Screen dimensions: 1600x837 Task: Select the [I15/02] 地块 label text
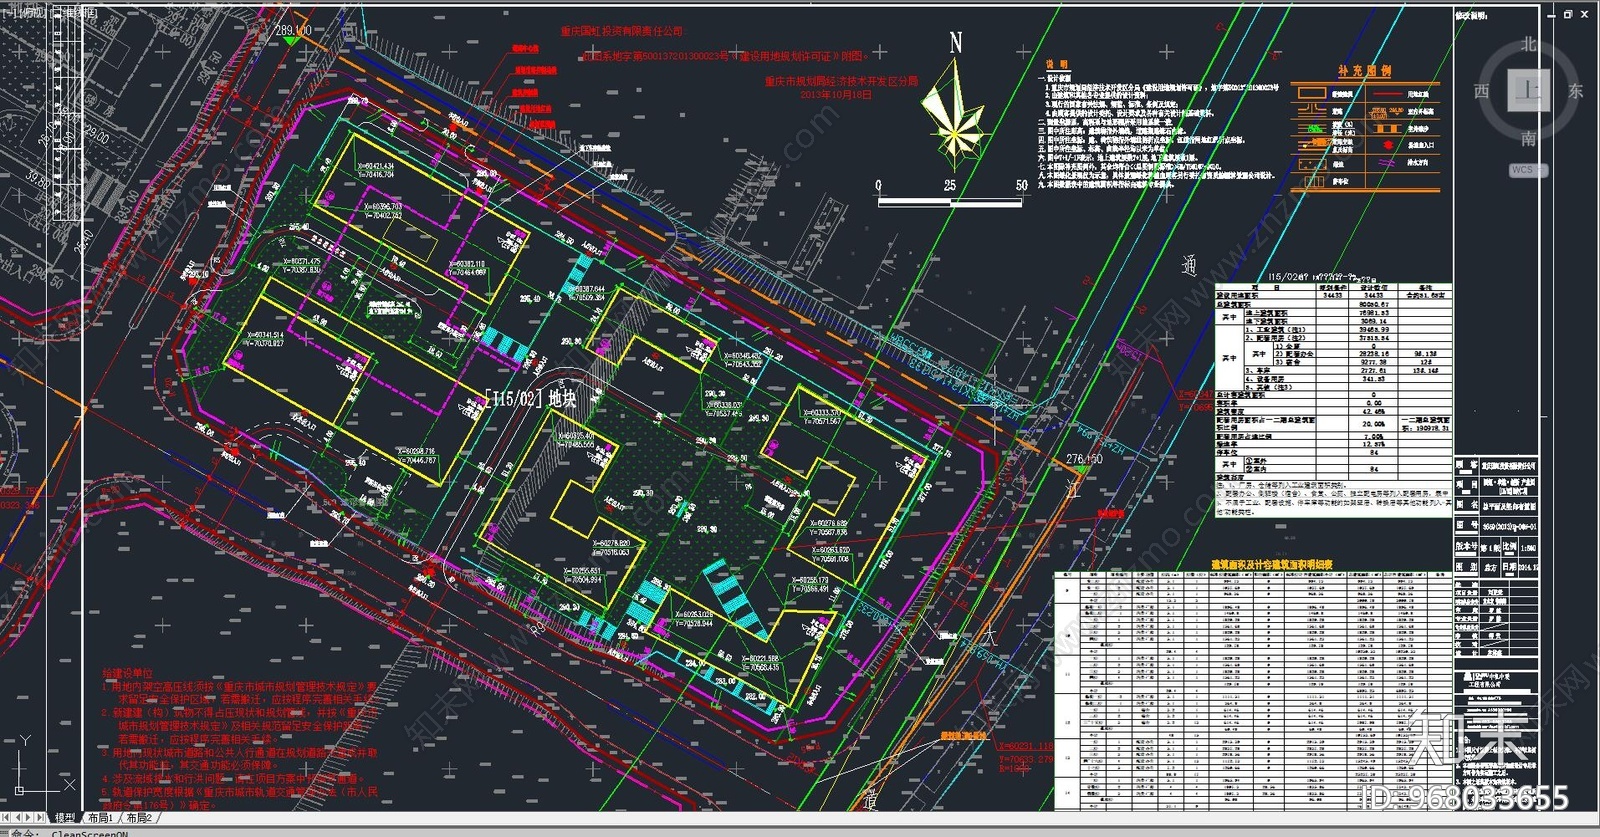pyautogui.click(x=531, y=399)
